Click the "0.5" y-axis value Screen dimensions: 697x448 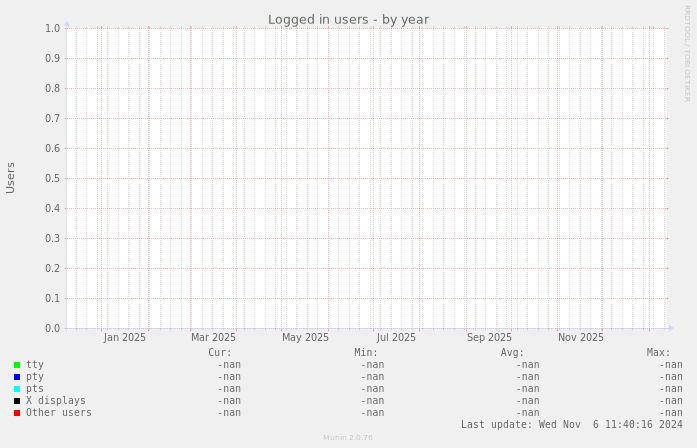[52, 179]
